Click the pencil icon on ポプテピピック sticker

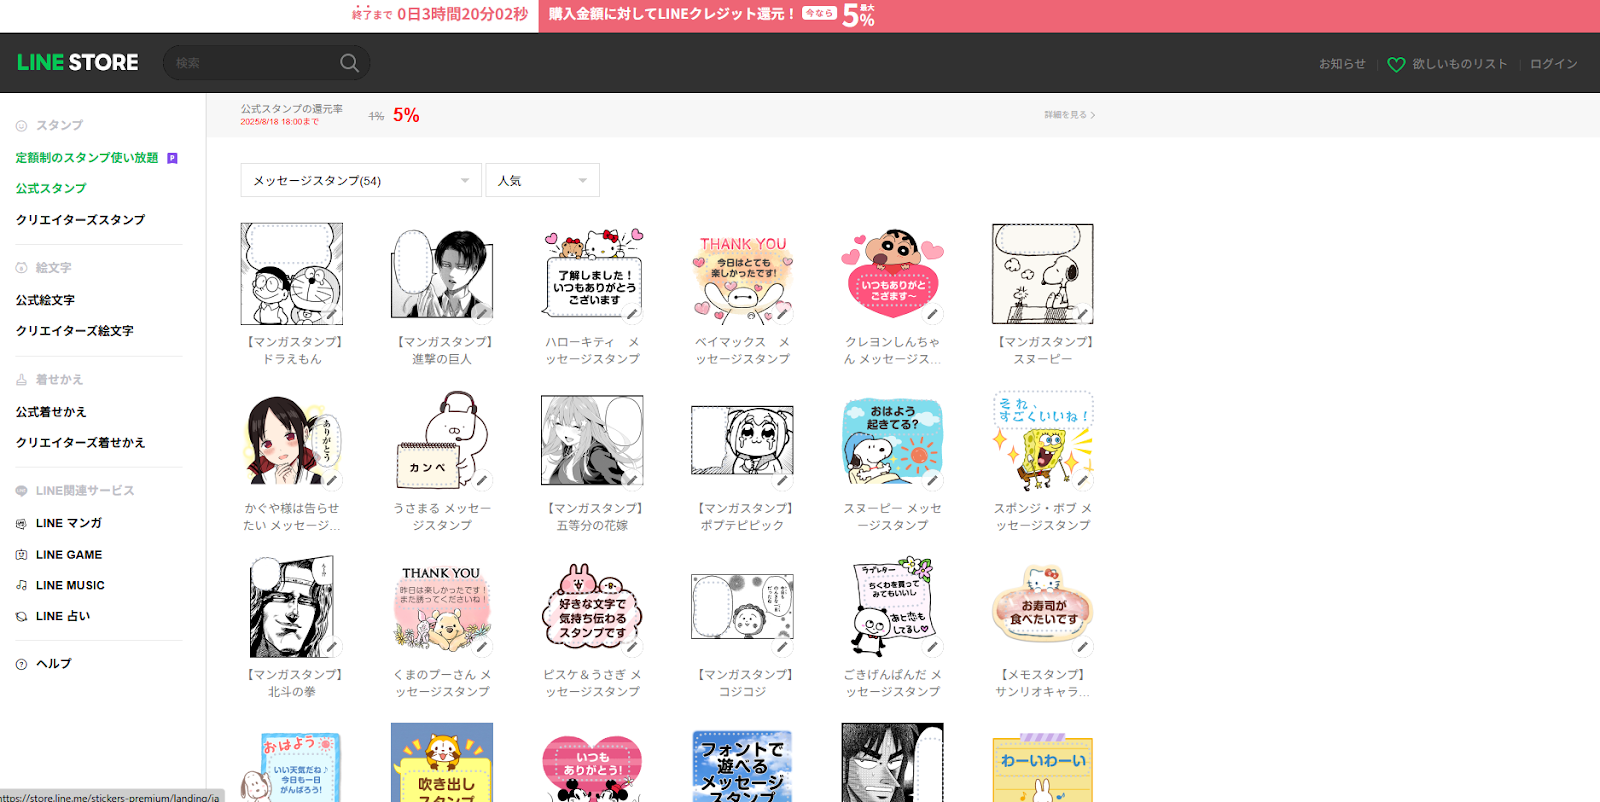tap(782, 481)
